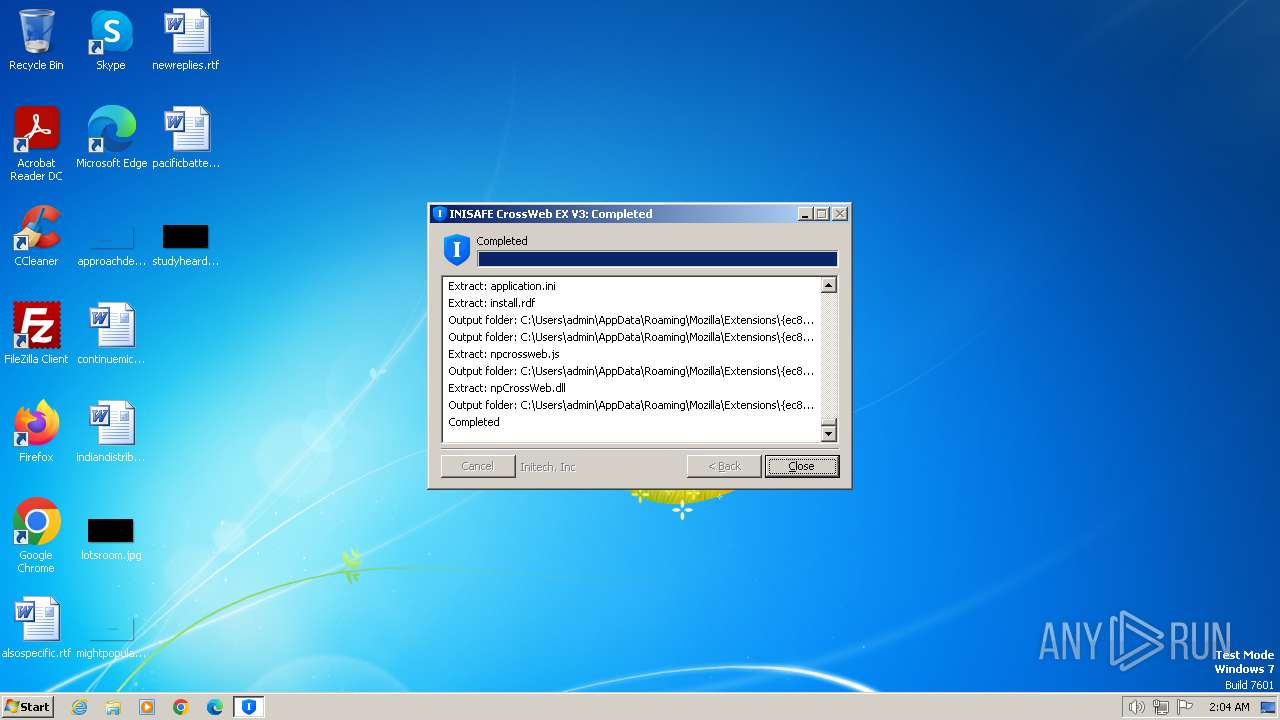Open Acrobat Reader DC shortcut
Viewport: 1280px width, 720px height.
coord(36,143)
